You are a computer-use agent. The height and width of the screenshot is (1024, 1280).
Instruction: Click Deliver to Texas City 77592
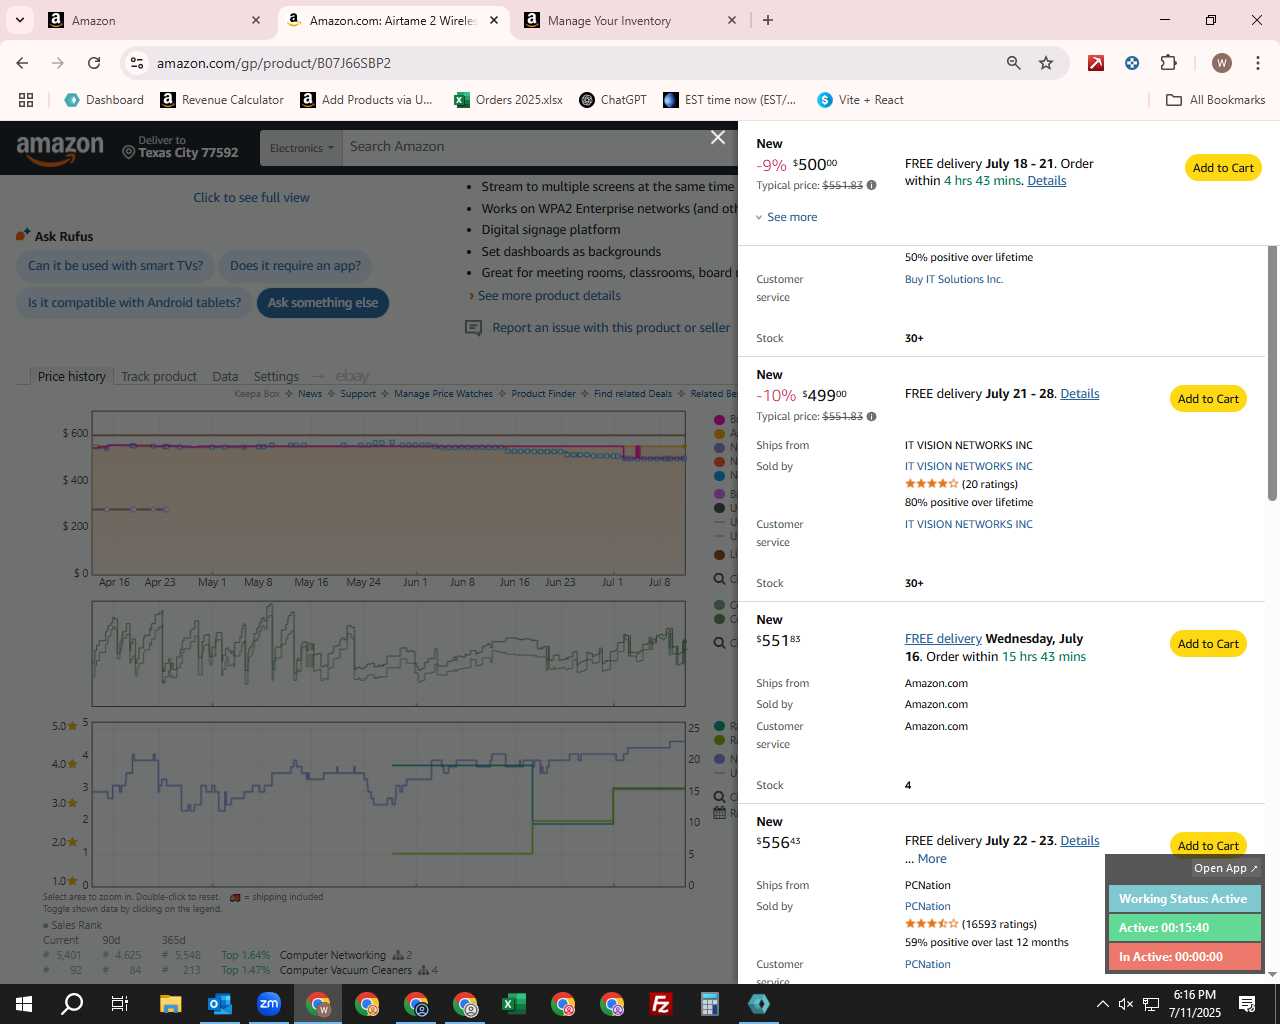(x=180, y=147)
